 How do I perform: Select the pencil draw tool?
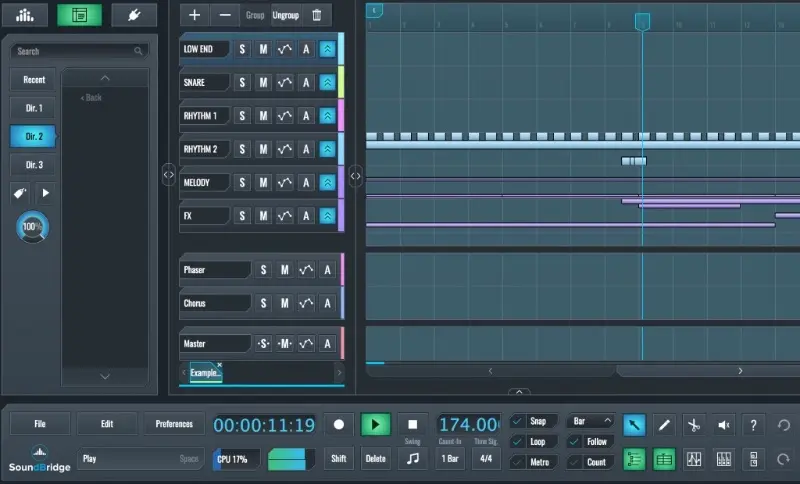point(664,425)
